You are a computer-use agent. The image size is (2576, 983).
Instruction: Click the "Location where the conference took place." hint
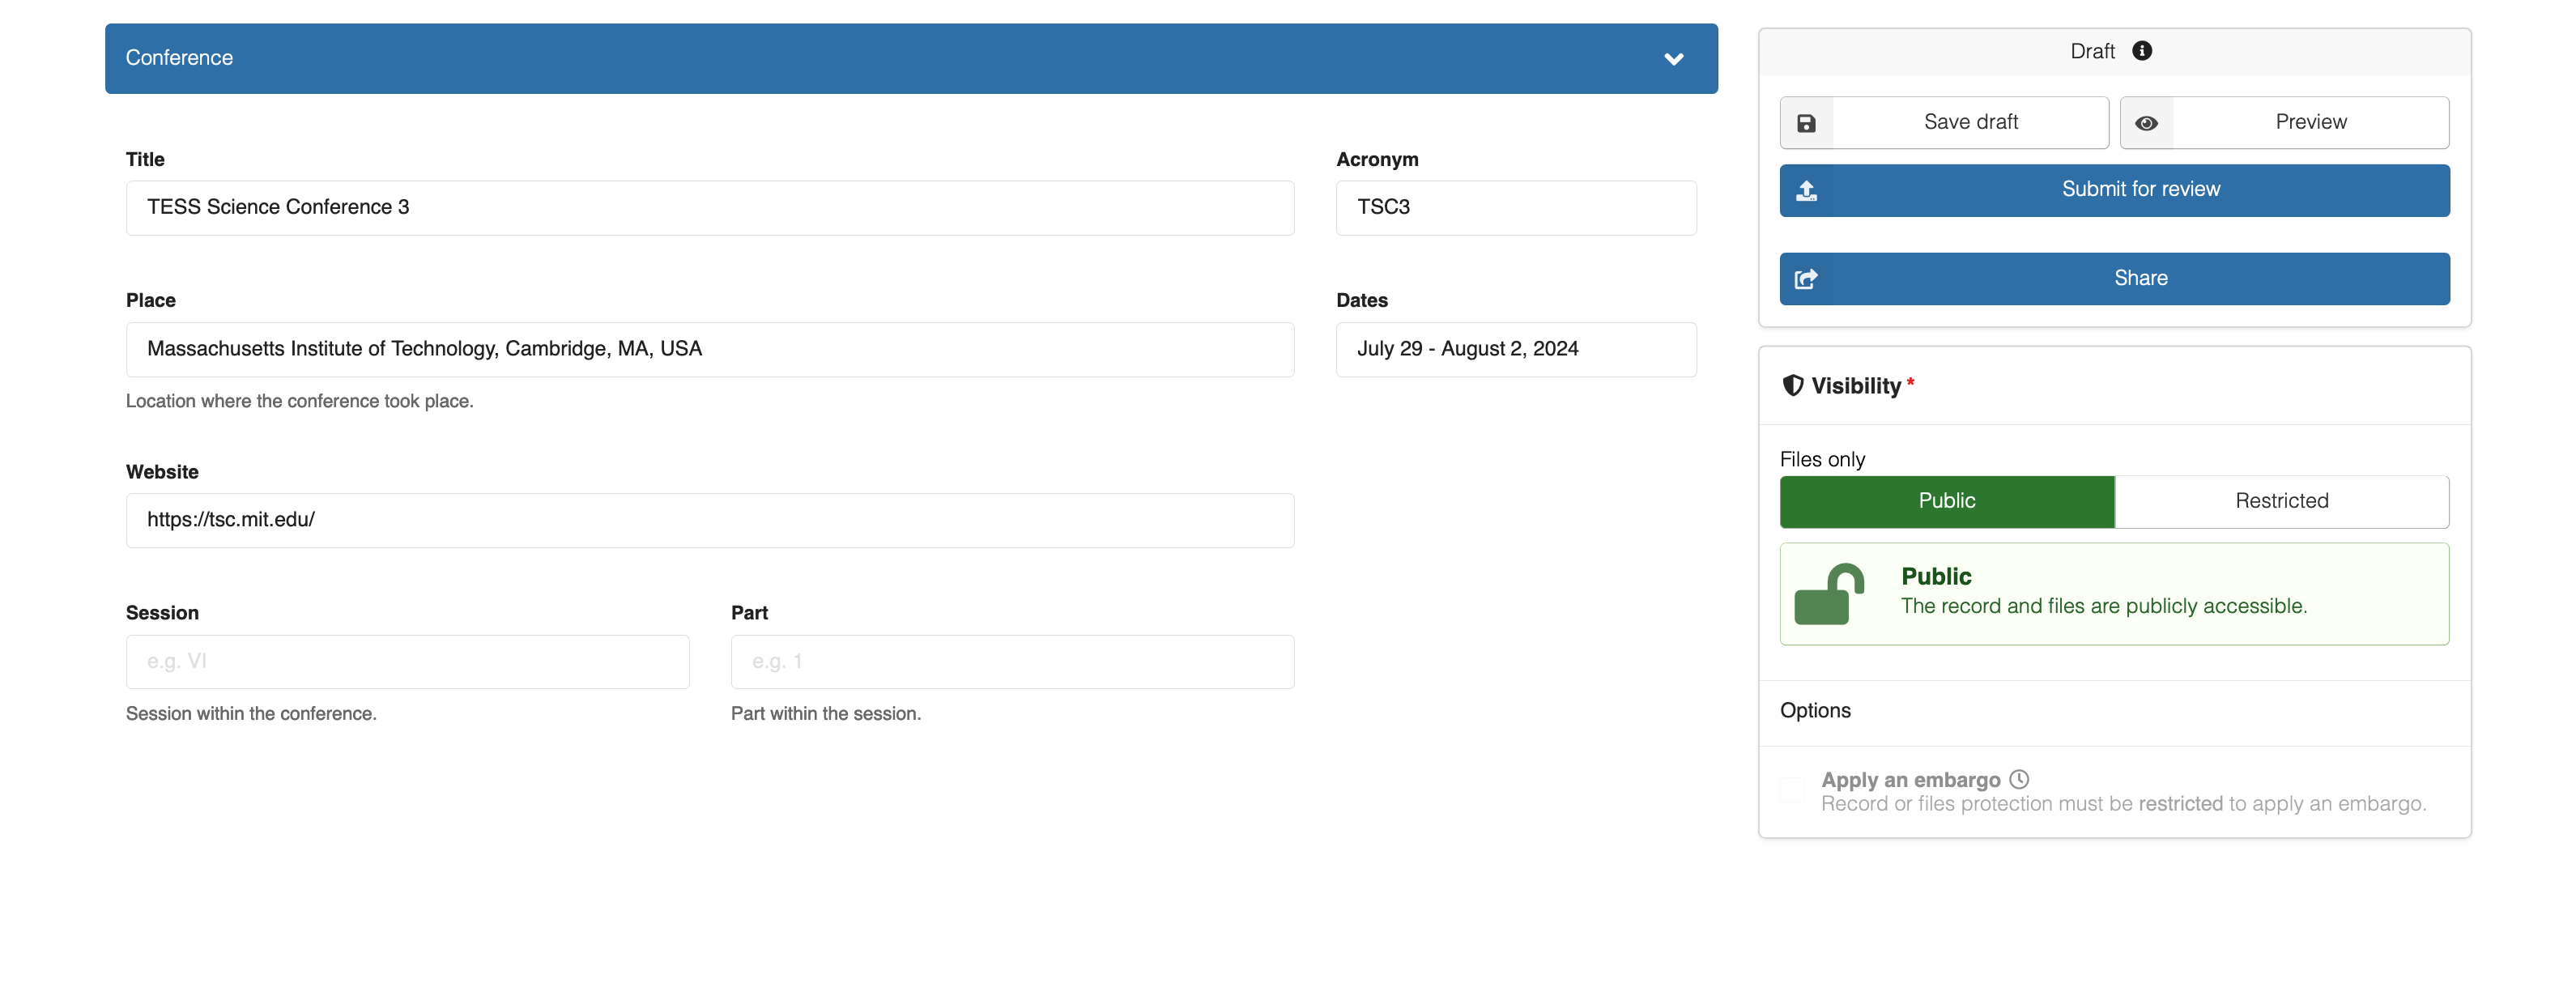tap(299, 401)
